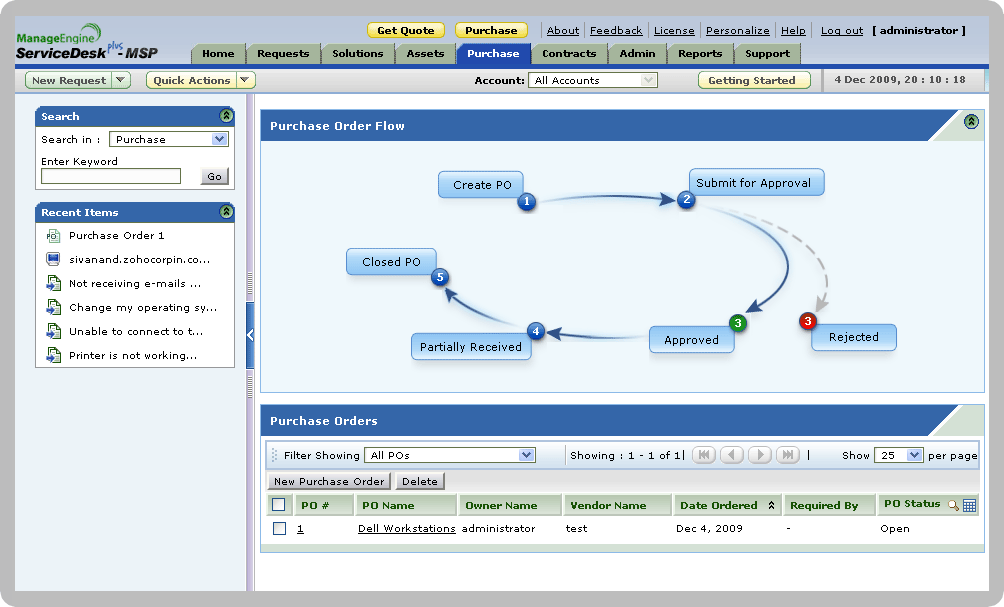Click the Closed PO flow box
This screenshot has height=607, width=1004.
tap(391, 262)
